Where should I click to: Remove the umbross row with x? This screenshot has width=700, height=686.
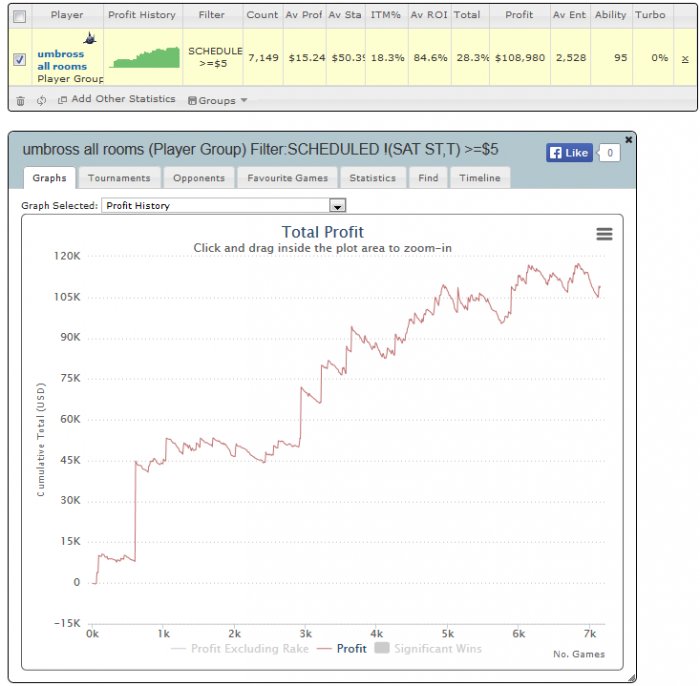685,58
